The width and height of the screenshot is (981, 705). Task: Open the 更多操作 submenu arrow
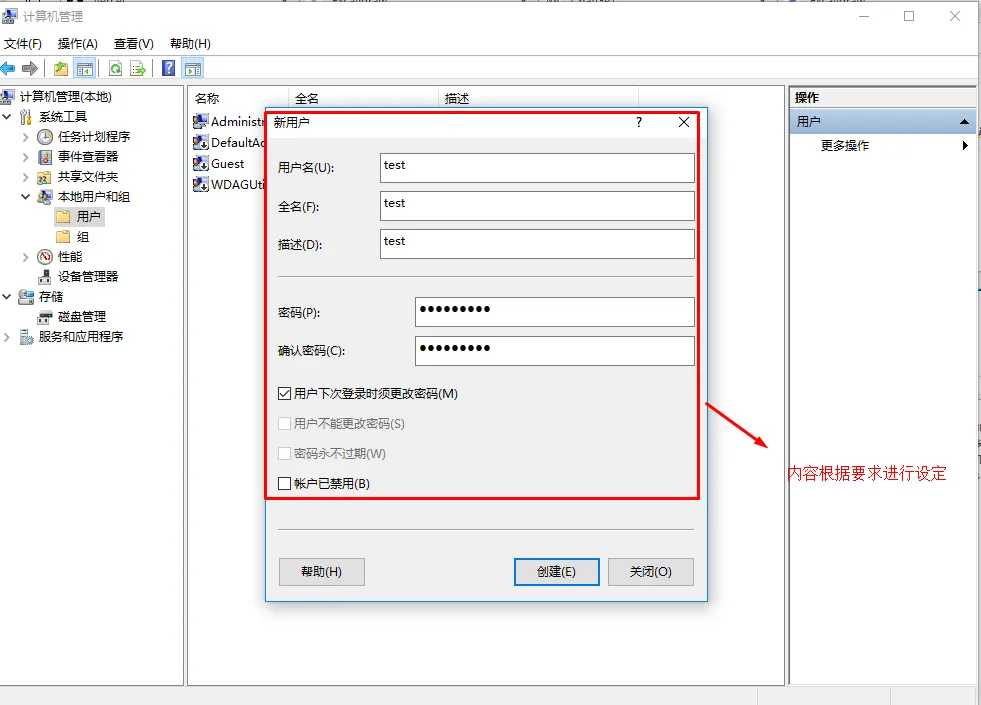pyautogui.click(x=965, y=145)
